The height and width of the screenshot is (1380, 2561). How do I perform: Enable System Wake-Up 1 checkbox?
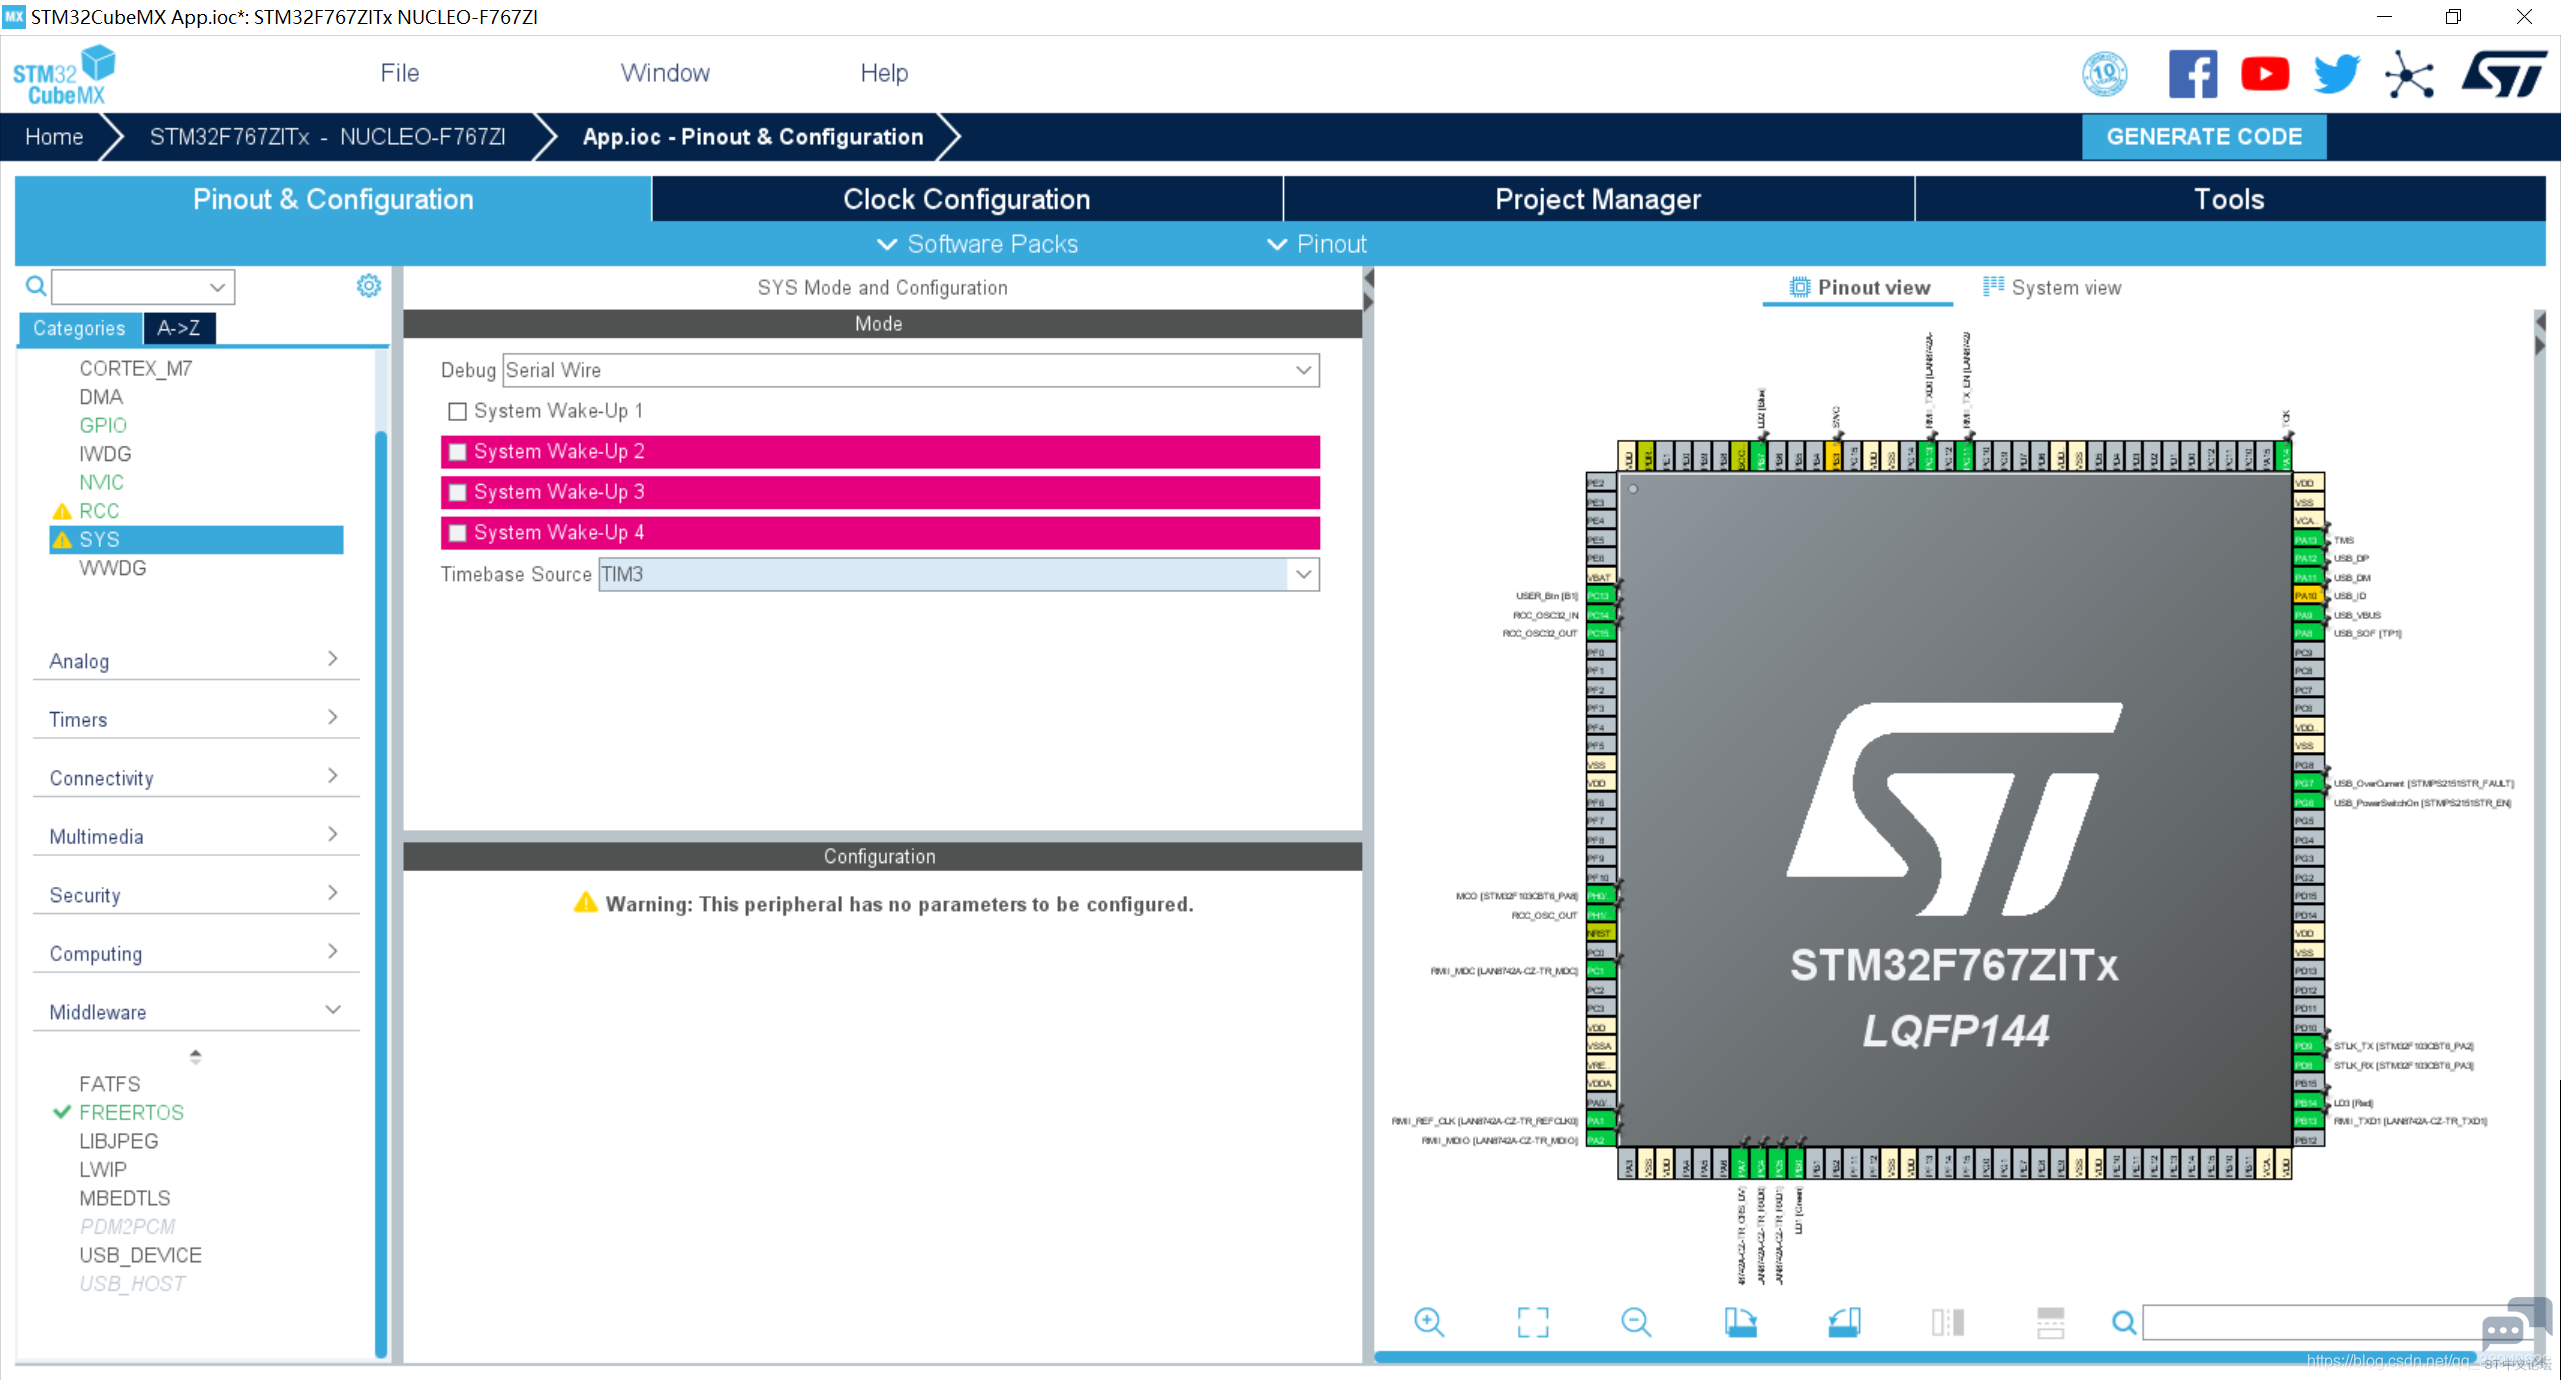coord(457,411)
